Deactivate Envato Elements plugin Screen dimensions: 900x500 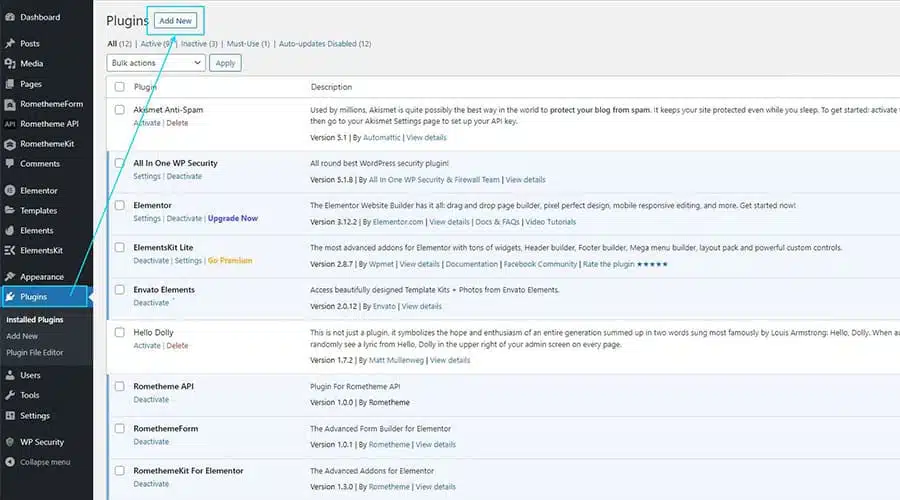pyautogui.click(x=151, y=303)
